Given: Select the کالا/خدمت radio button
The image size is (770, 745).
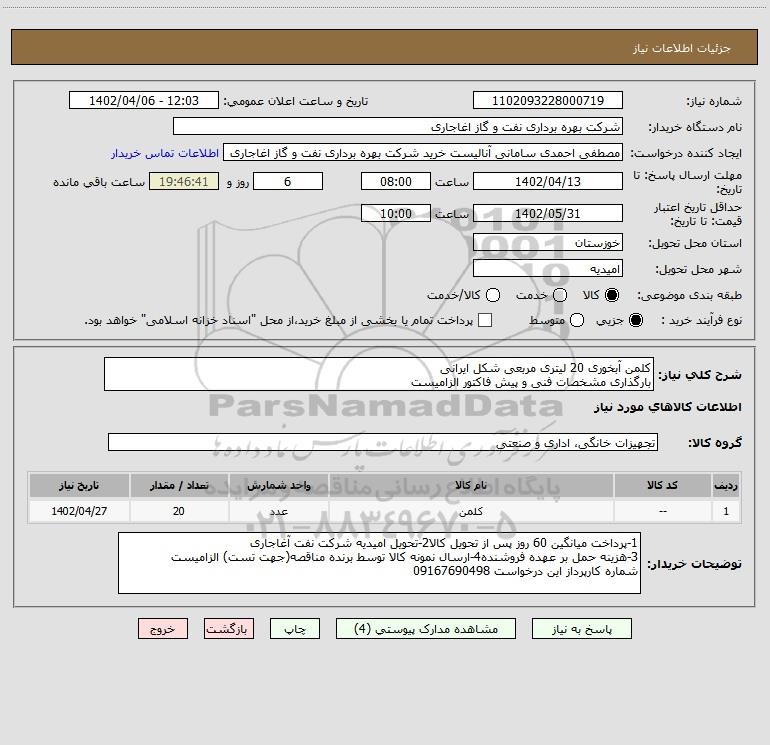Looking at the screenshot, I should (493, 295).
